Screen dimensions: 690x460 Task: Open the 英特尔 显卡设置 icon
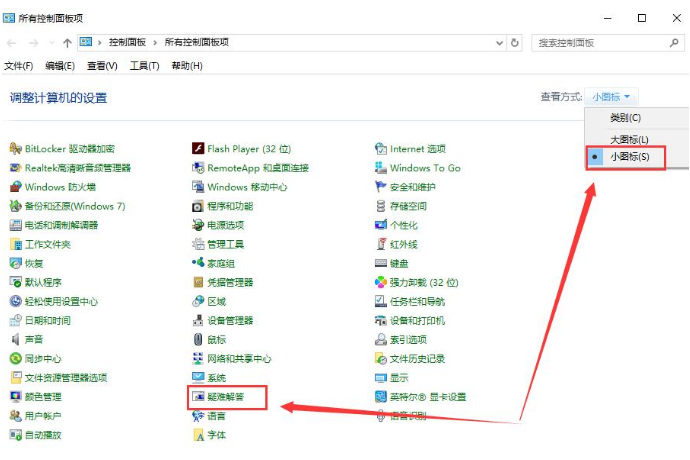tap(381, 397)
